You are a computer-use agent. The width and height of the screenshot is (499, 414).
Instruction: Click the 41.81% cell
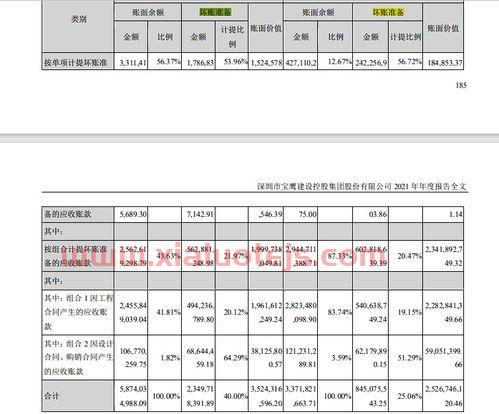pyautogui.click(x=165, y=312)
